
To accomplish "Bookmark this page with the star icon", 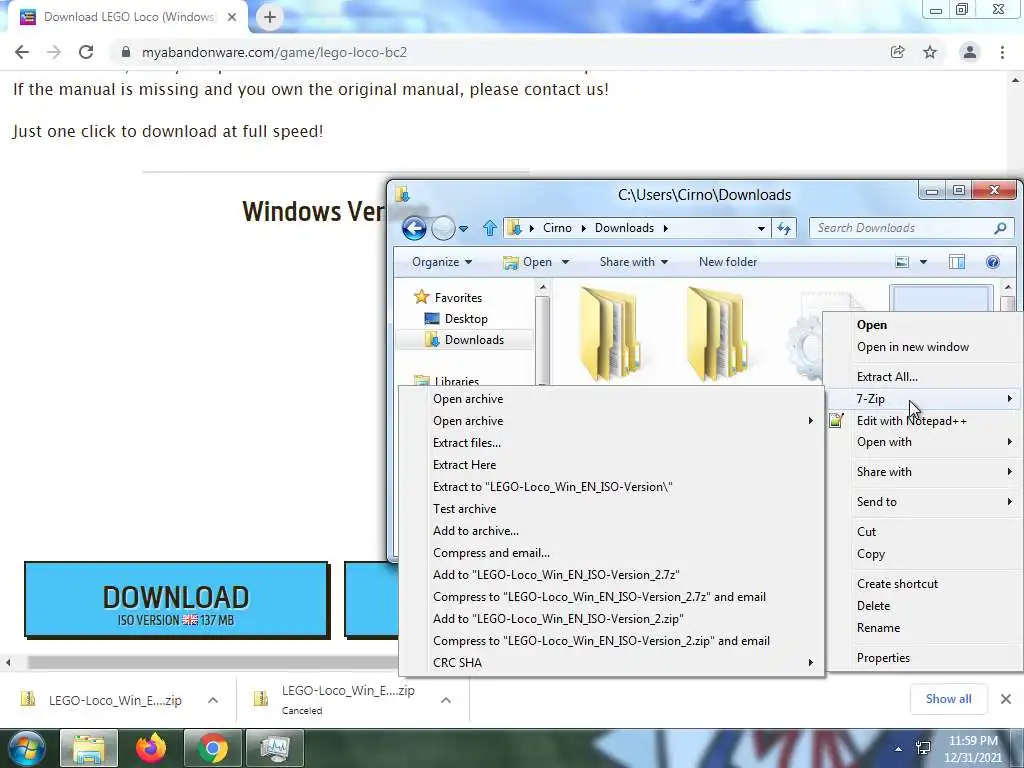I will 930,52.
